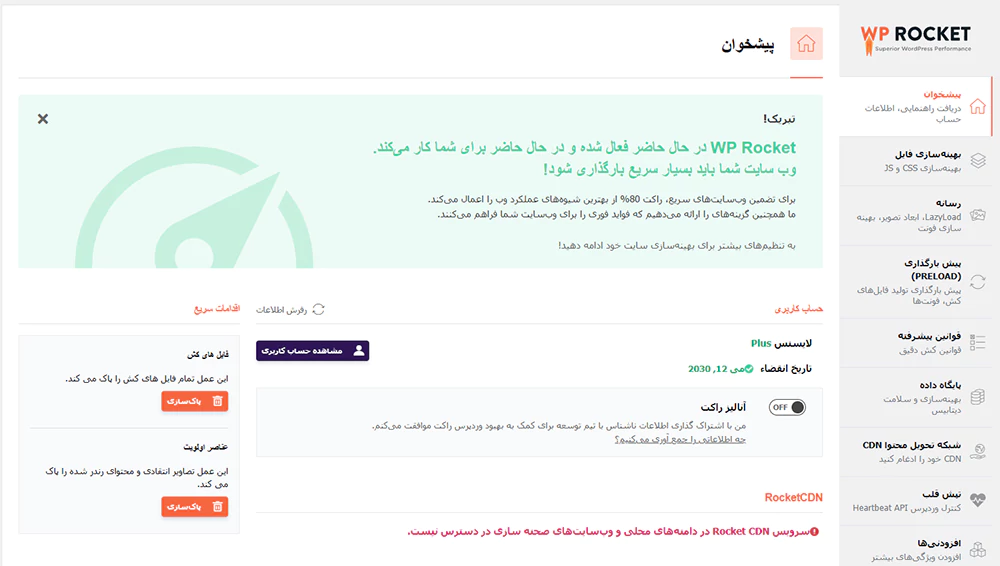Click the آنالیز راکت label
The image size is (1000, 566).
(x=723, y=407)
